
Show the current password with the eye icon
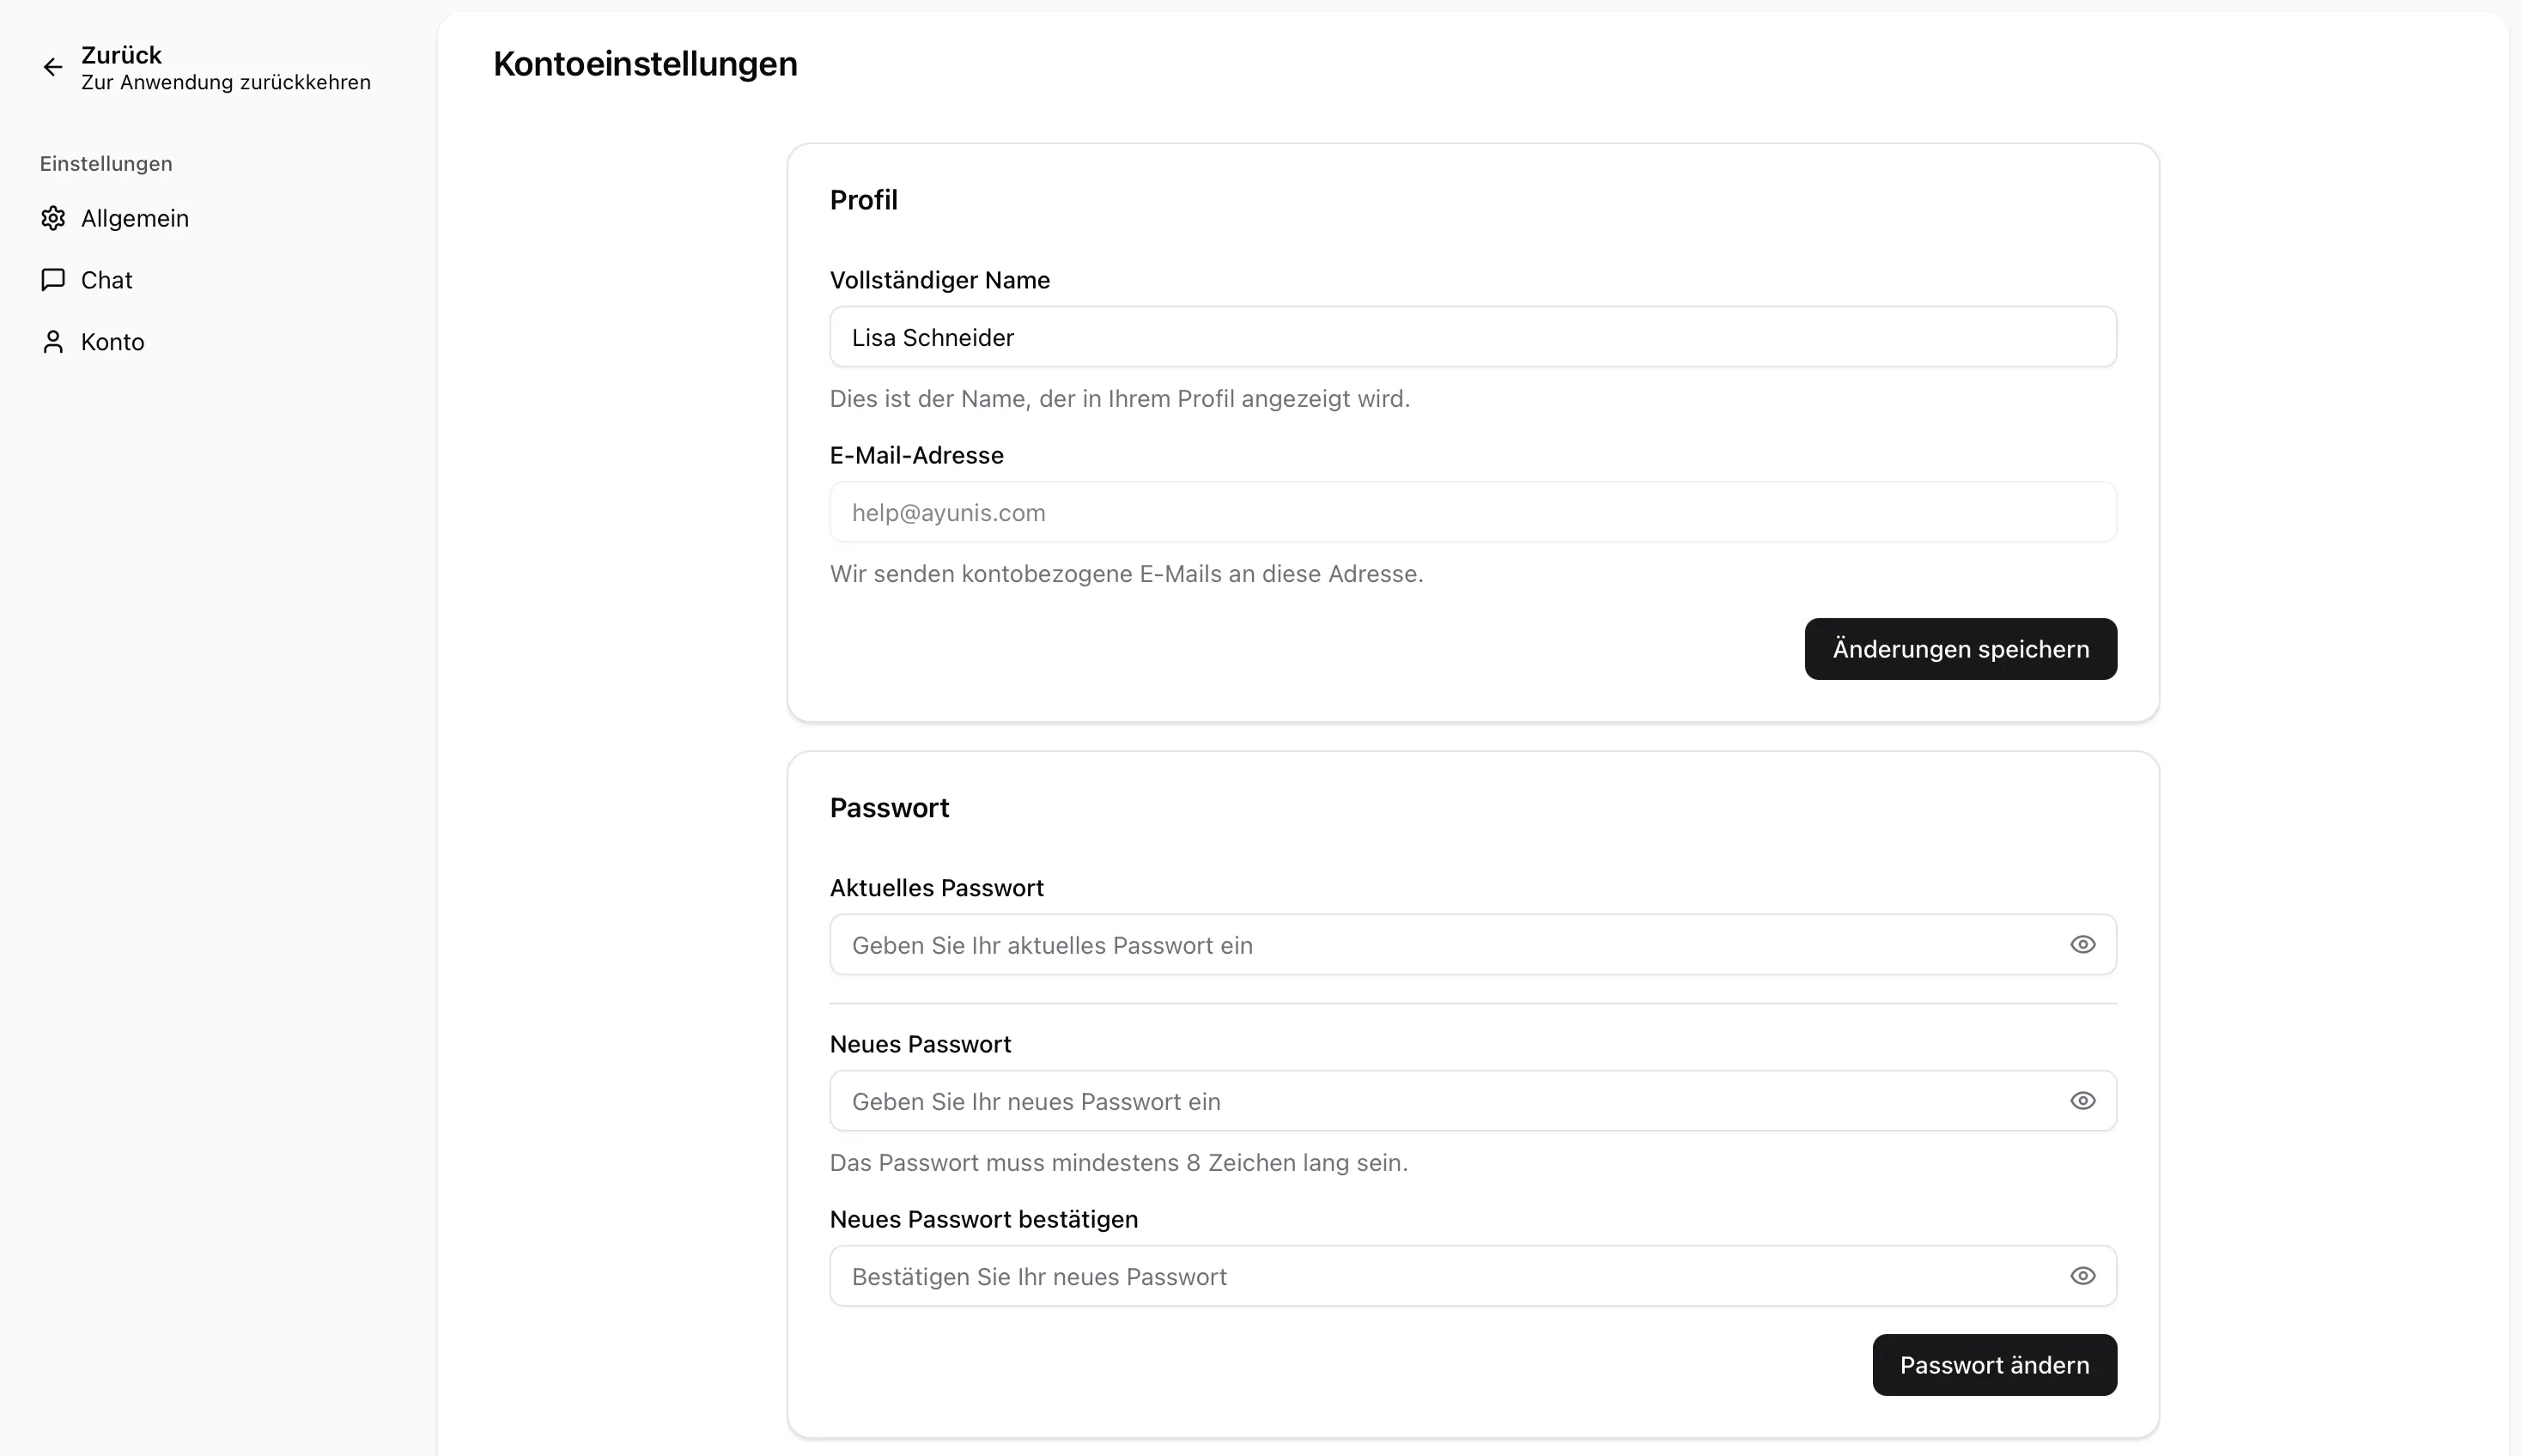click(x=2082, y=944)
